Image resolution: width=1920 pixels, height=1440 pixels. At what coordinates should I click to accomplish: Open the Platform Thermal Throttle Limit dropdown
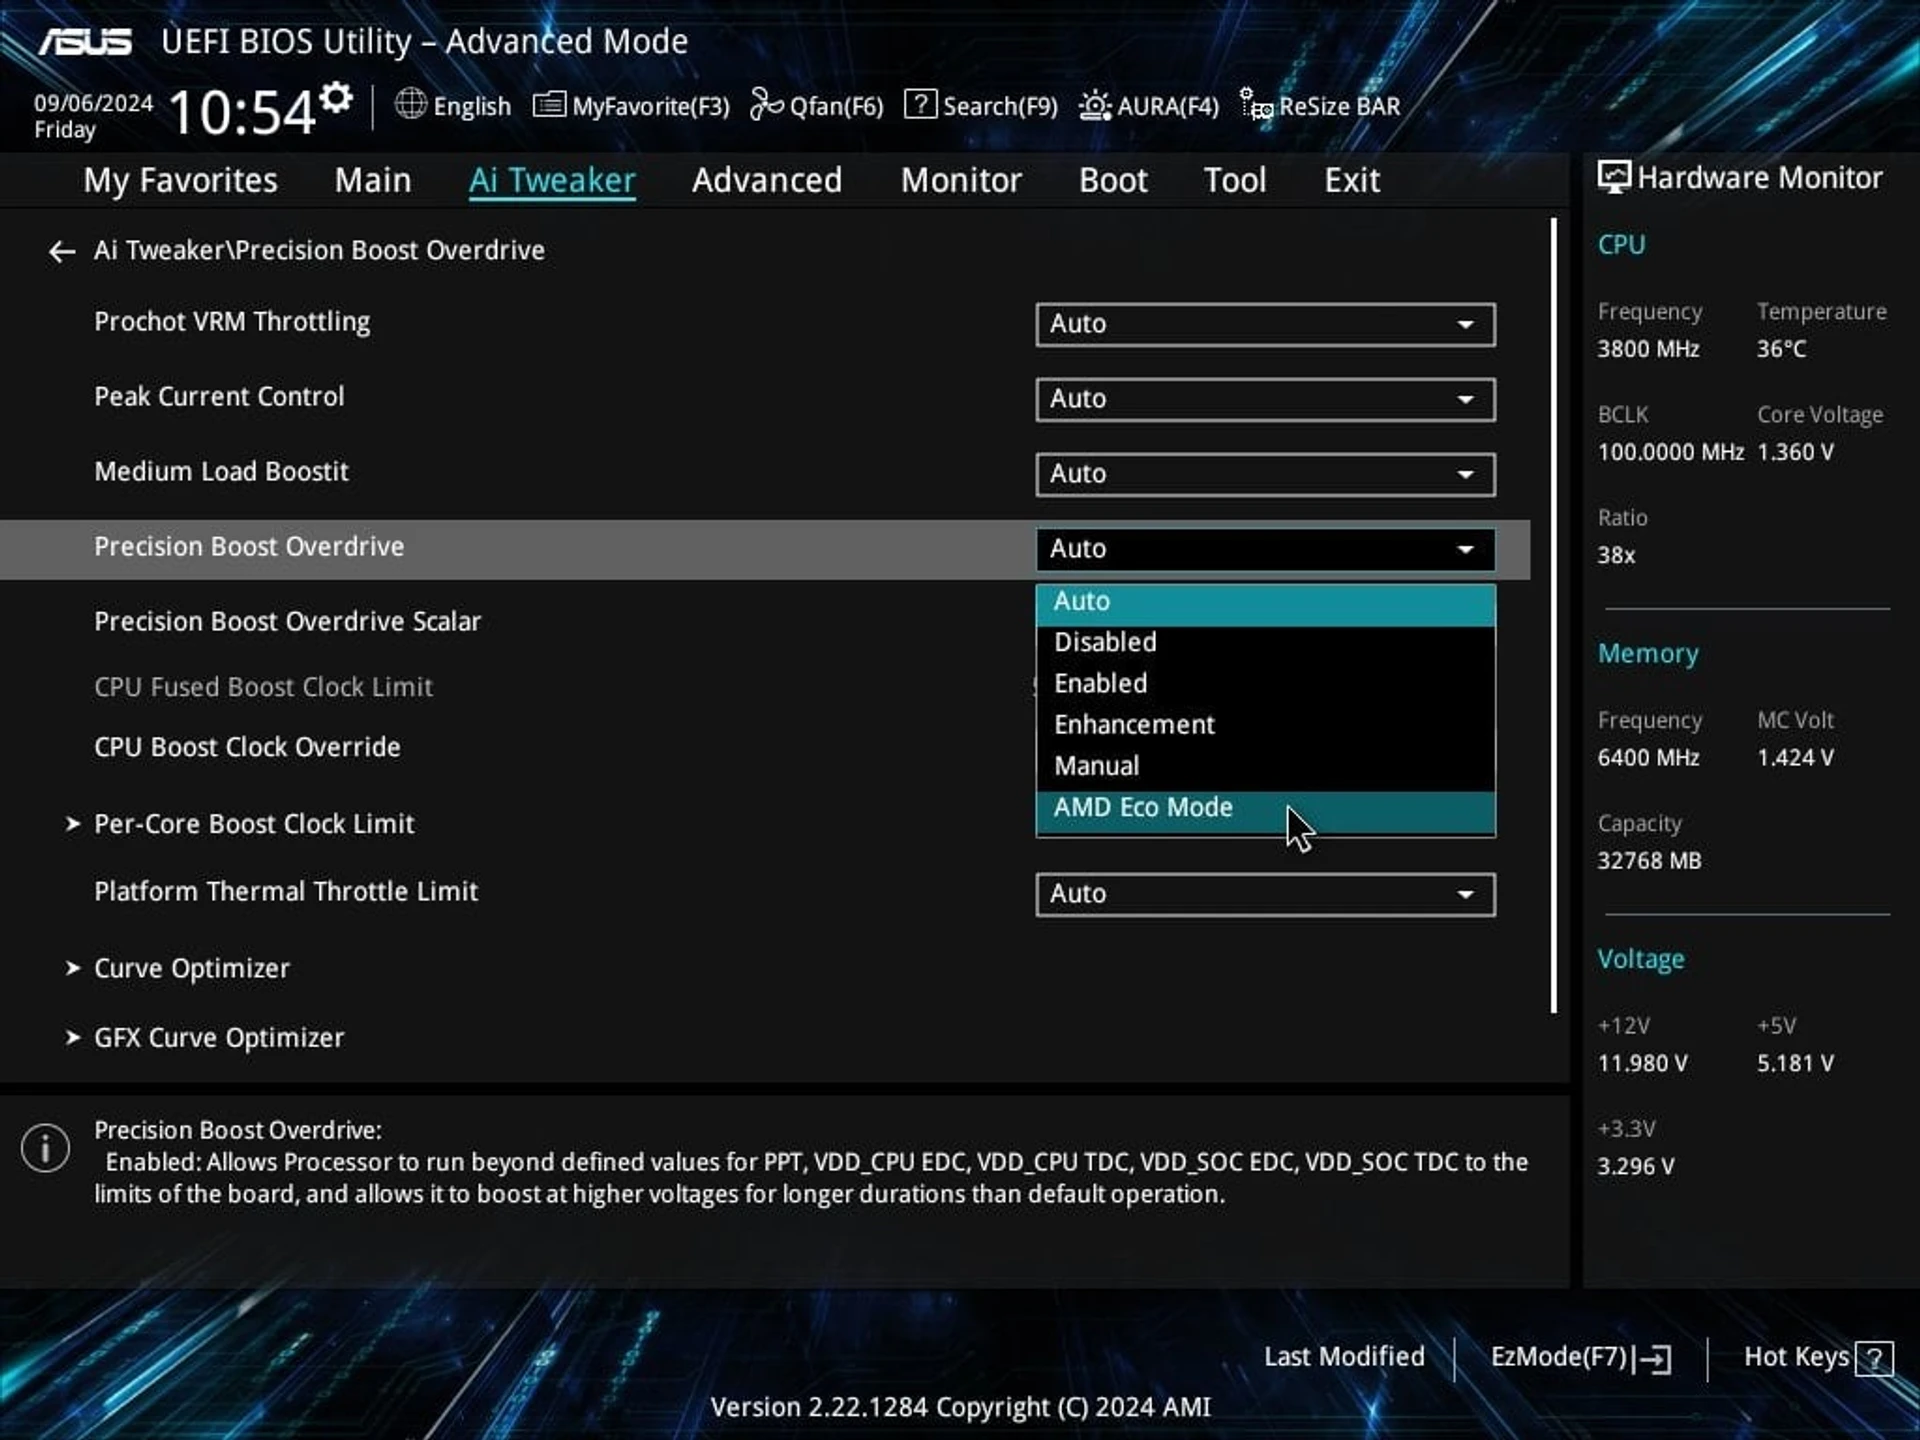click(1265, 894)
